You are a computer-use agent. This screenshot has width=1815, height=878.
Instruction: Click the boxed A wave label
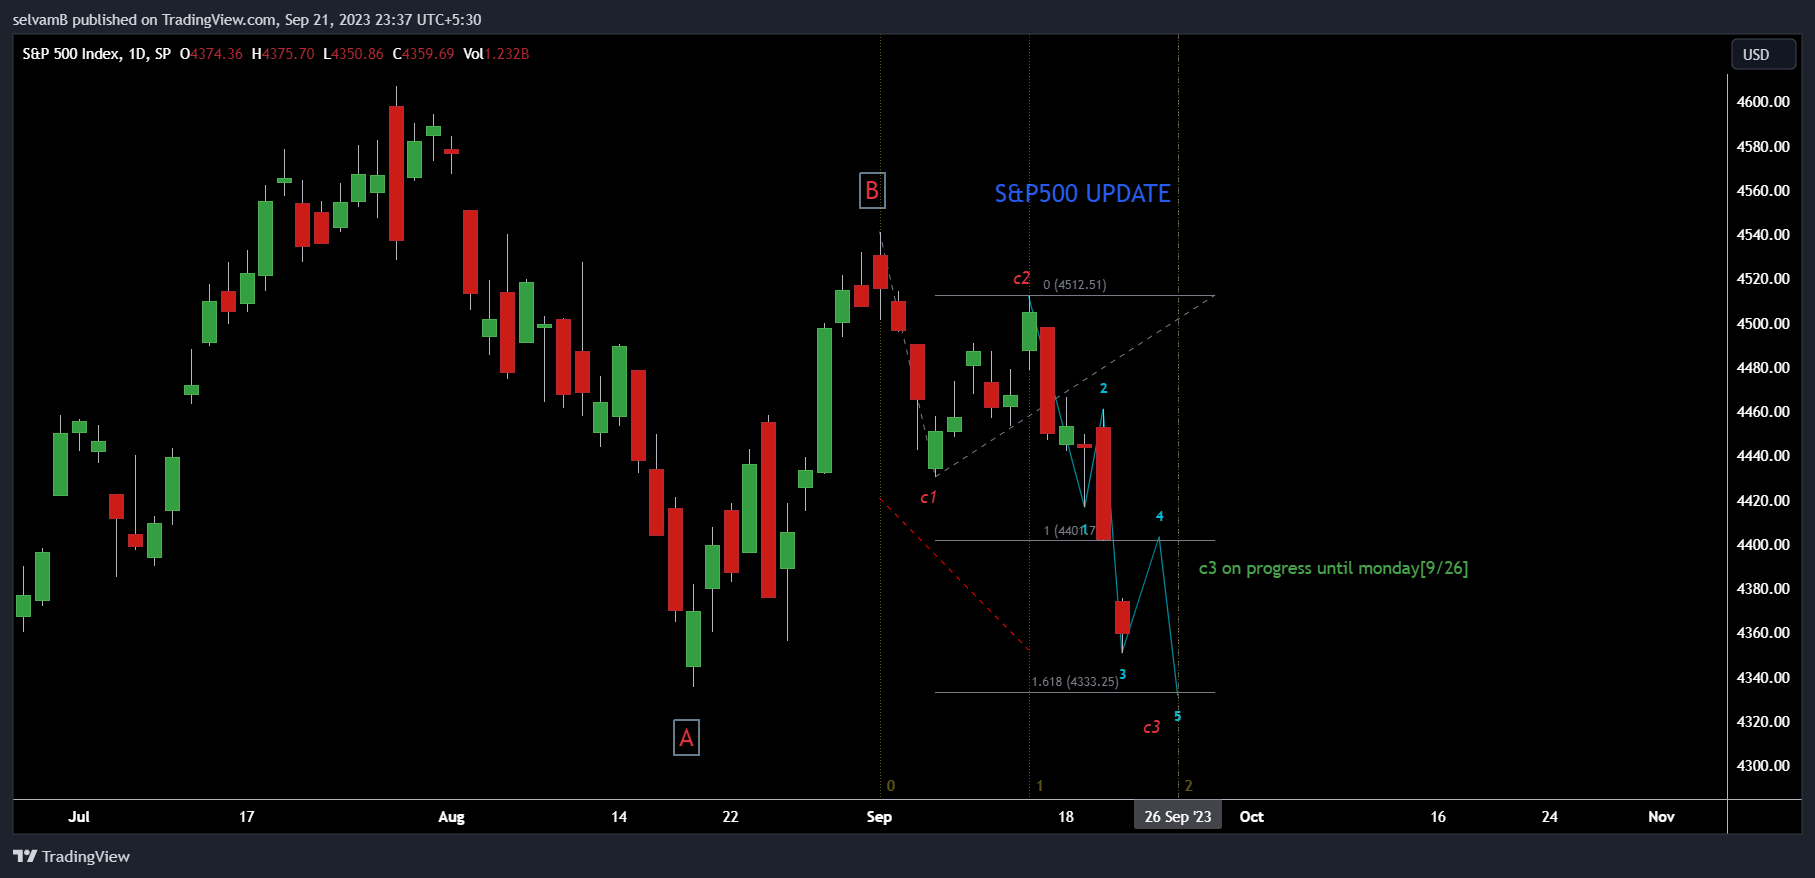[x=686, y=738]
